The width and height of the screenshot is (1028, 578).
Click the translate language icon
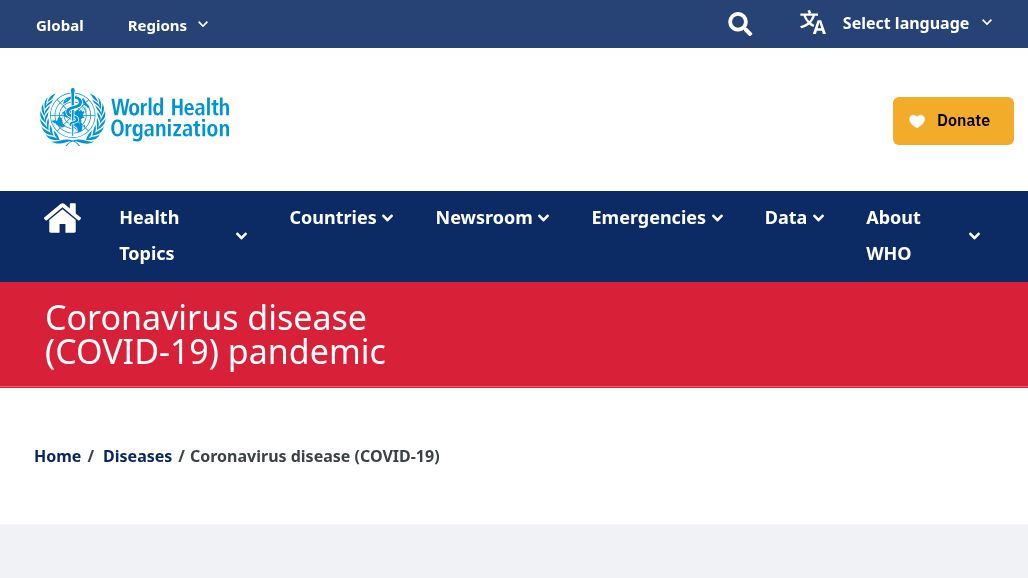pyautogui.click(x=812, y=23)
